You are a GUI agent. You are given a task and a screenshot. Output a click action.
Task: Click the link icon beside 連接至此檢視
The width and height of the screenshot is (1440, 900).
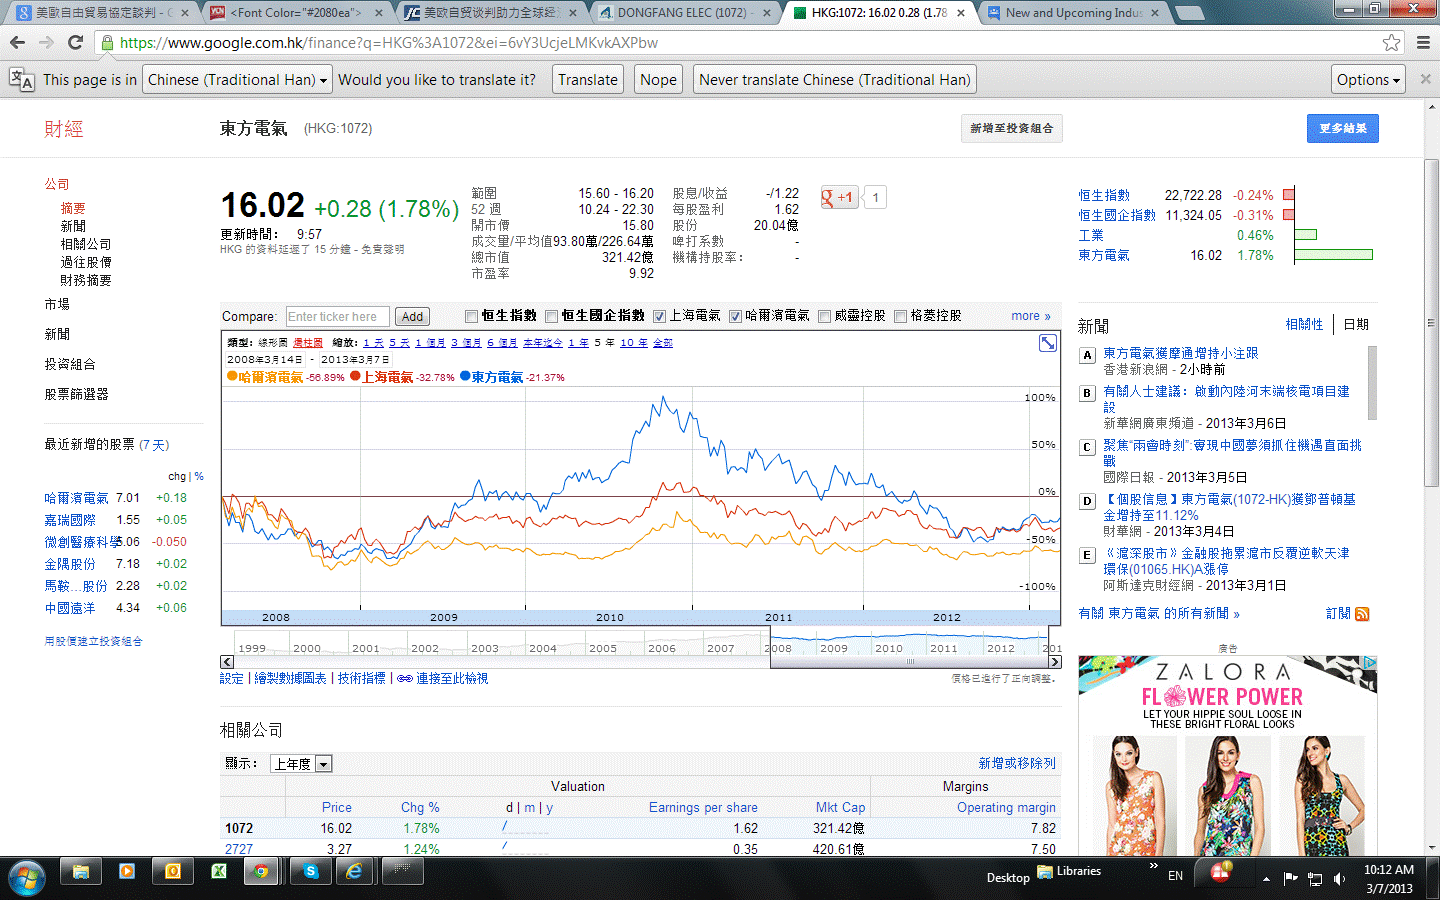tap(404, 679)
